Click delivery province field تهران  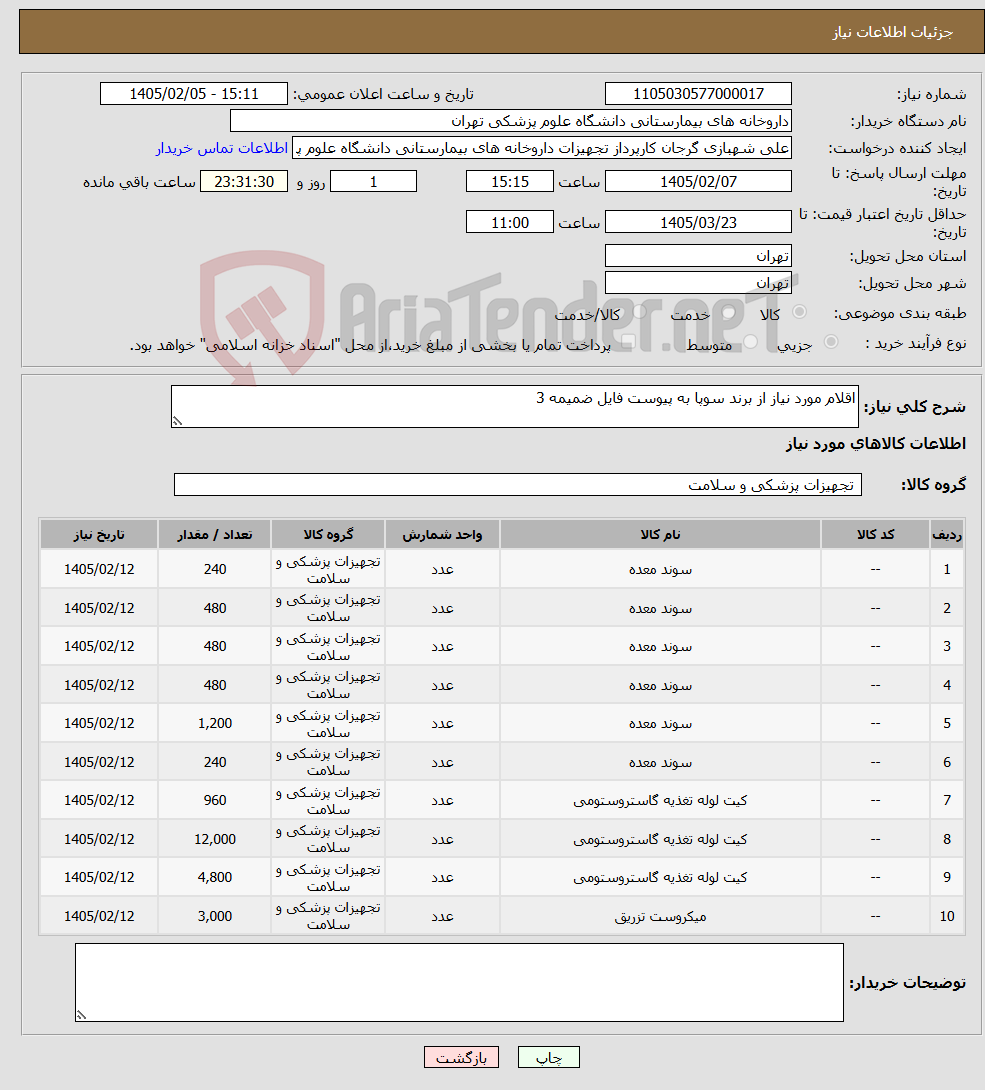click(698, 256)
